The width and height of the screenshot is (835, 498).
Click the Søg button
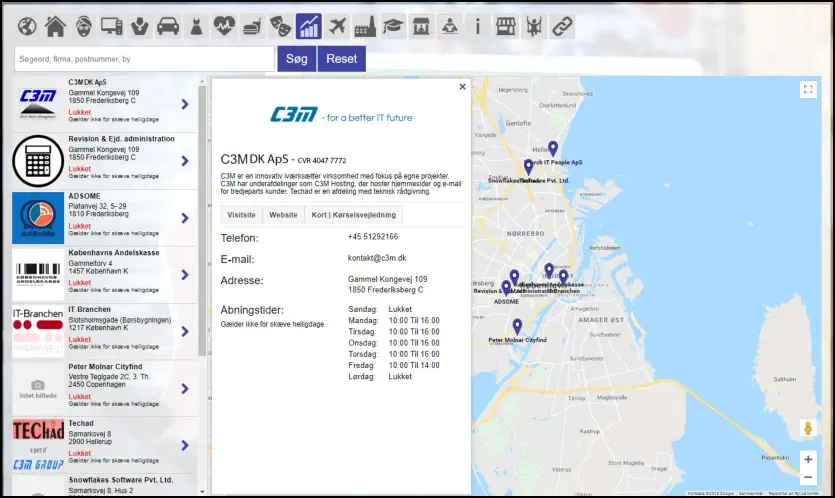pos(297,59)
